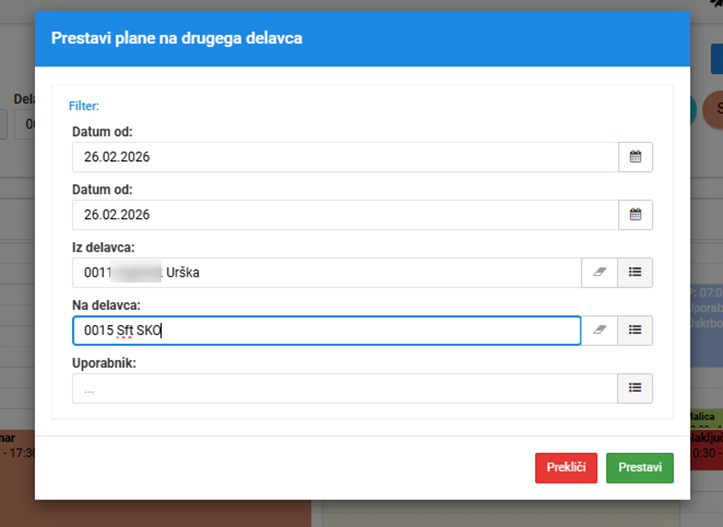Open calendar picker for second Datum od

pos(635,214)
